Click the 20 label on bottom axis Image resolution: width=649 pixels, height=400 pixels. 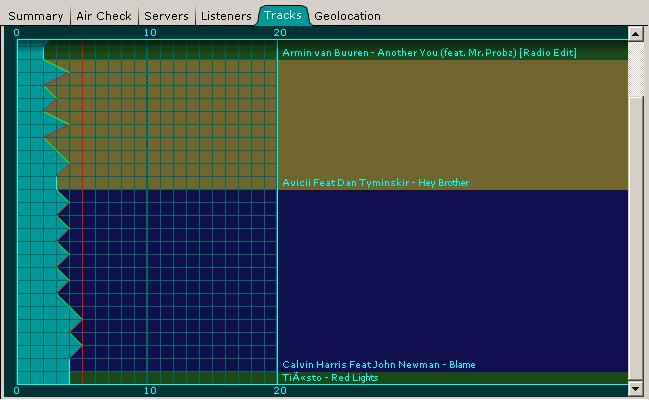[x=281, y=391]
